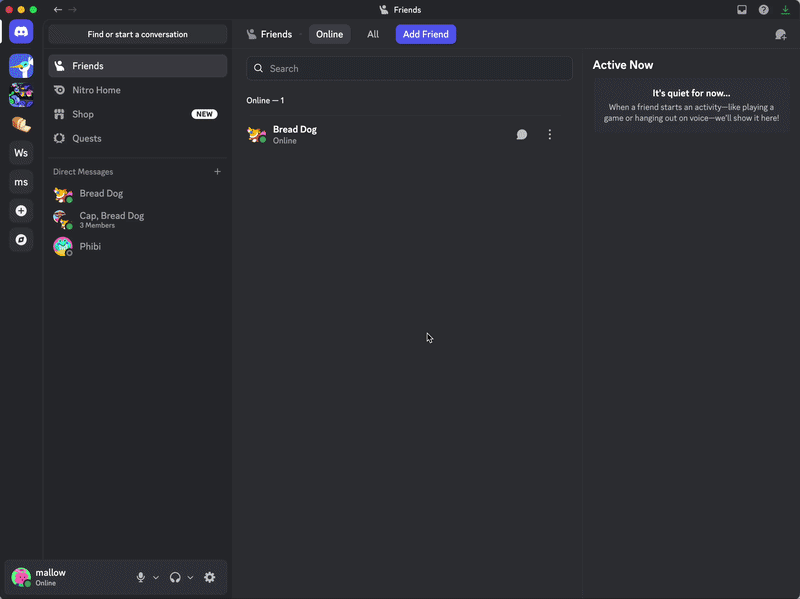Click the Active Now heading
This screenshot has width=800, height=599.
(x=622, y=65)
